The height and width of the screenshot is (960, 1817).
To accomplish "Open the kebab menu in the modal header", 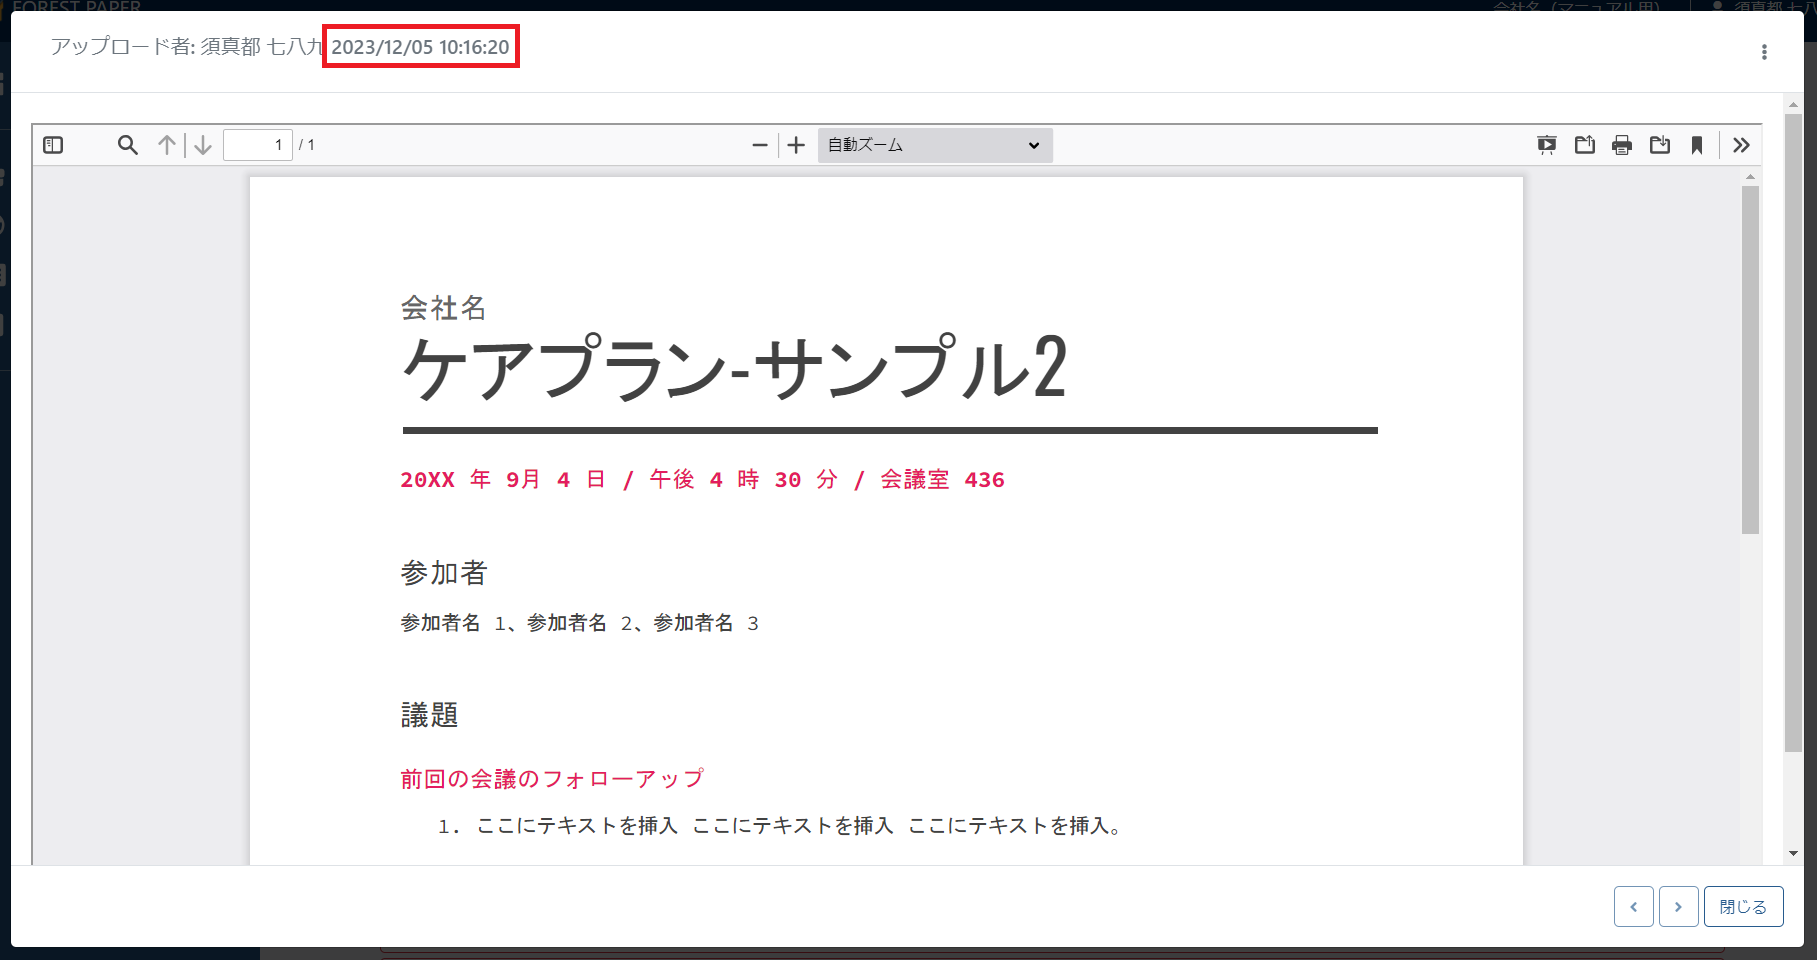I will click(x=1764, y=51).
